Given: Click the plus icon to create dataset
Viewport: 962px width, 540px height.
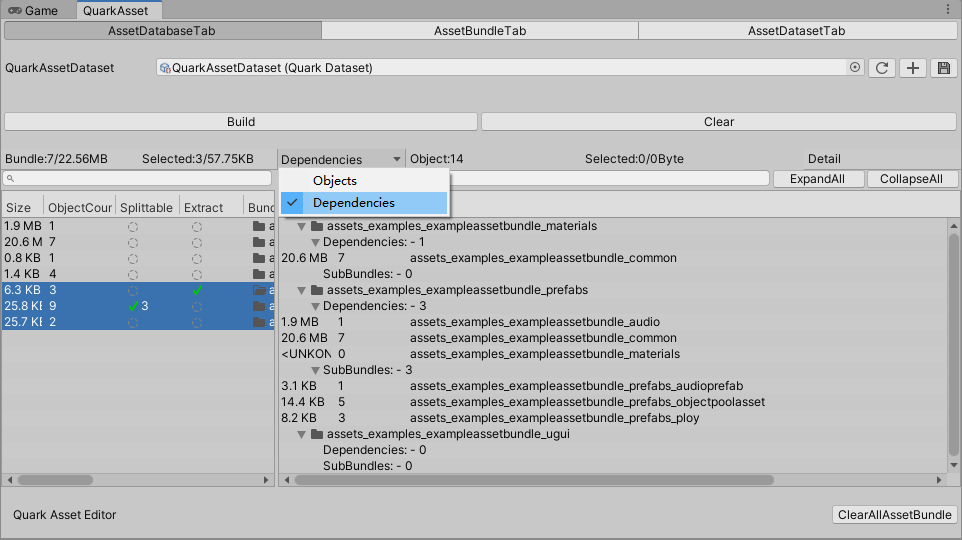Looking at the screenshot, I should pyautogui.click(x=913, y=68).
